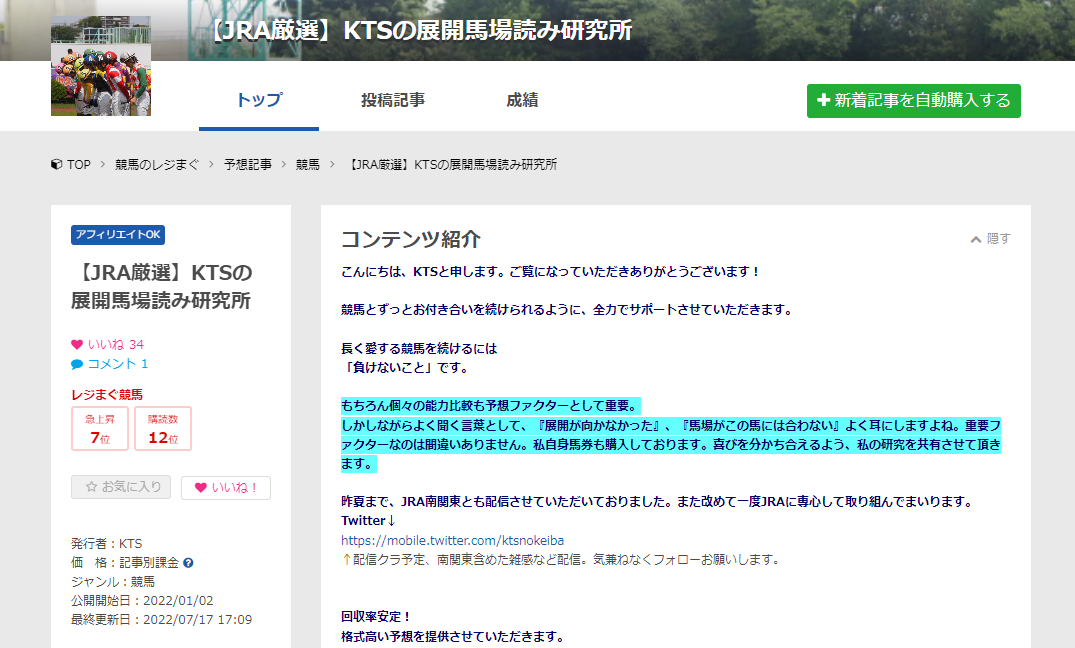Open the コメント 1 link
The image size is (1075, 648).
click(117, 363)
